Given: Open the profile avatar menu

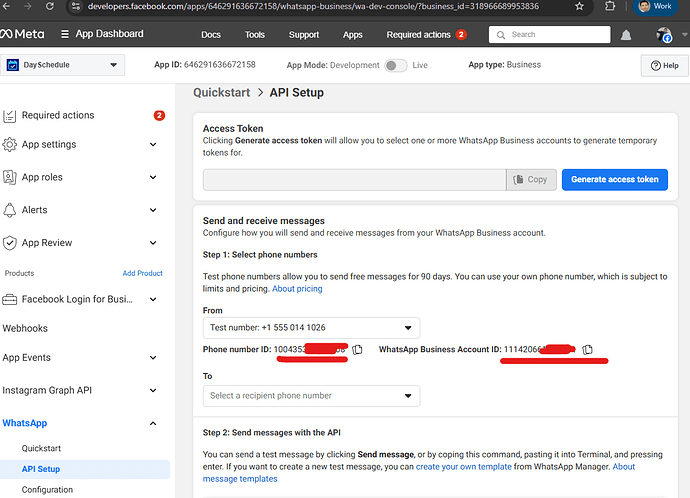Looking at the screenshot, I should click(x=664, y=35).
